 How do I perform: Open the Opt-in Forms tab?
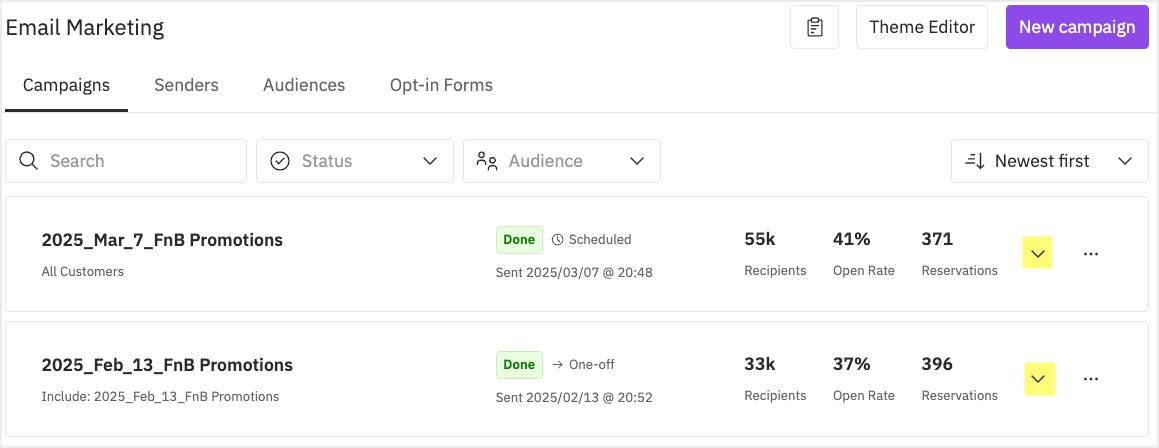point(441,85)
